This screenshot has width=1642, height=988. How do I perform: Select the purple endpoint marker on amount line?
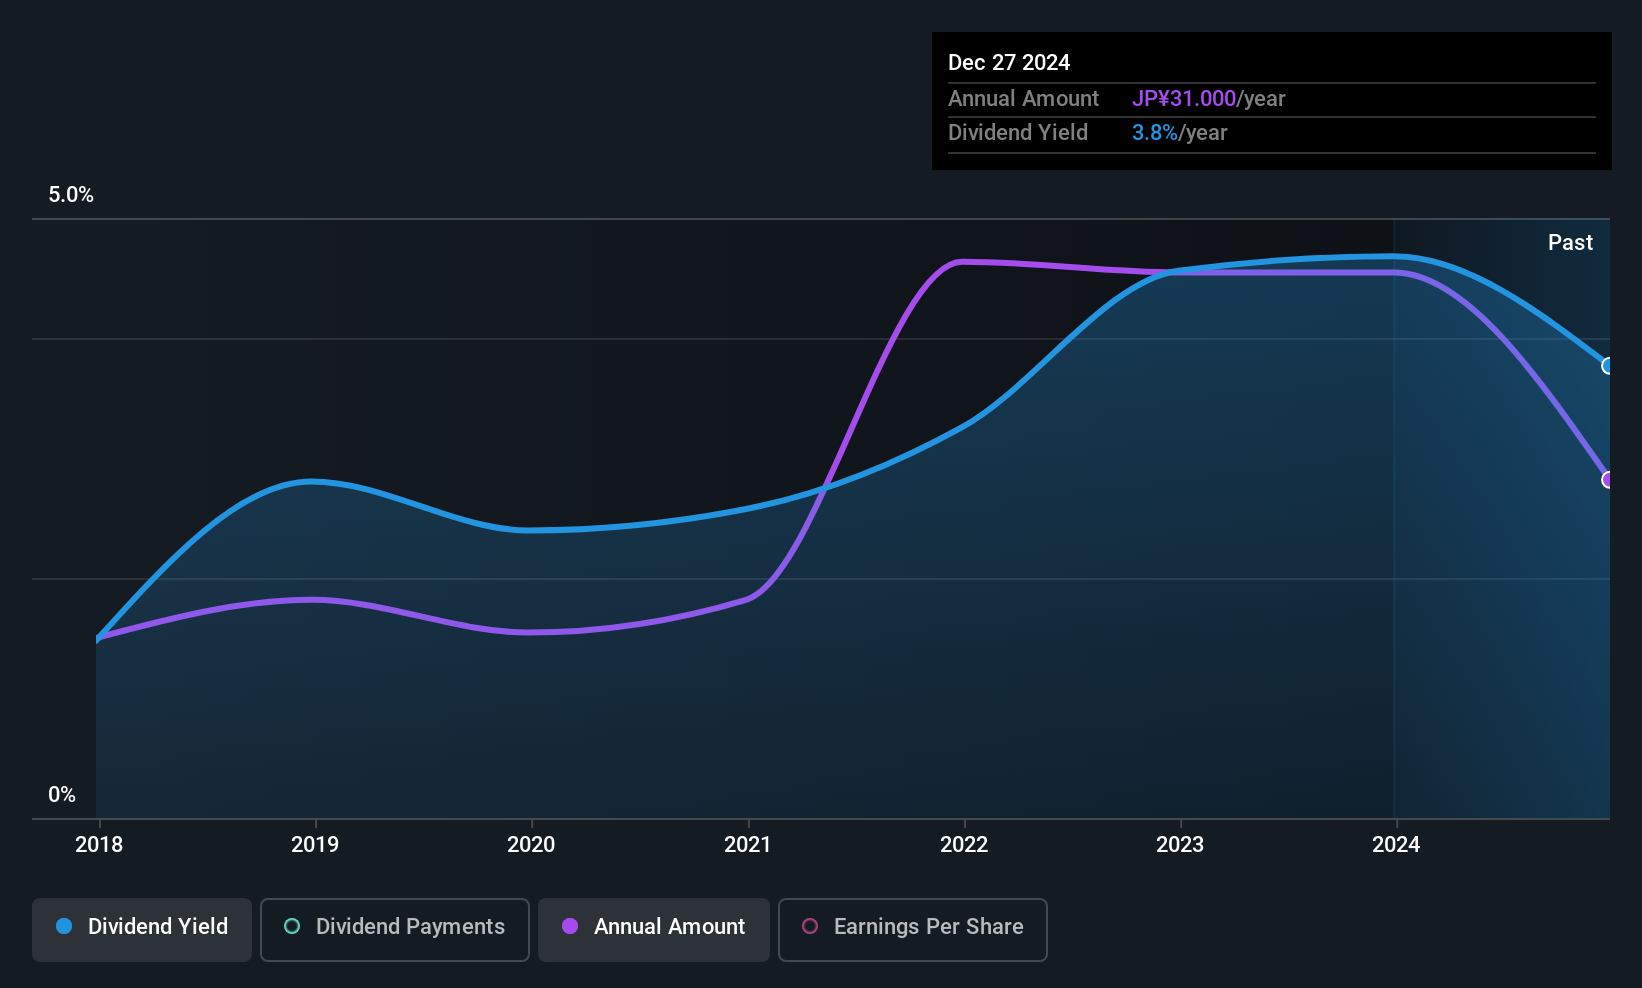(x=1608, y=480)
